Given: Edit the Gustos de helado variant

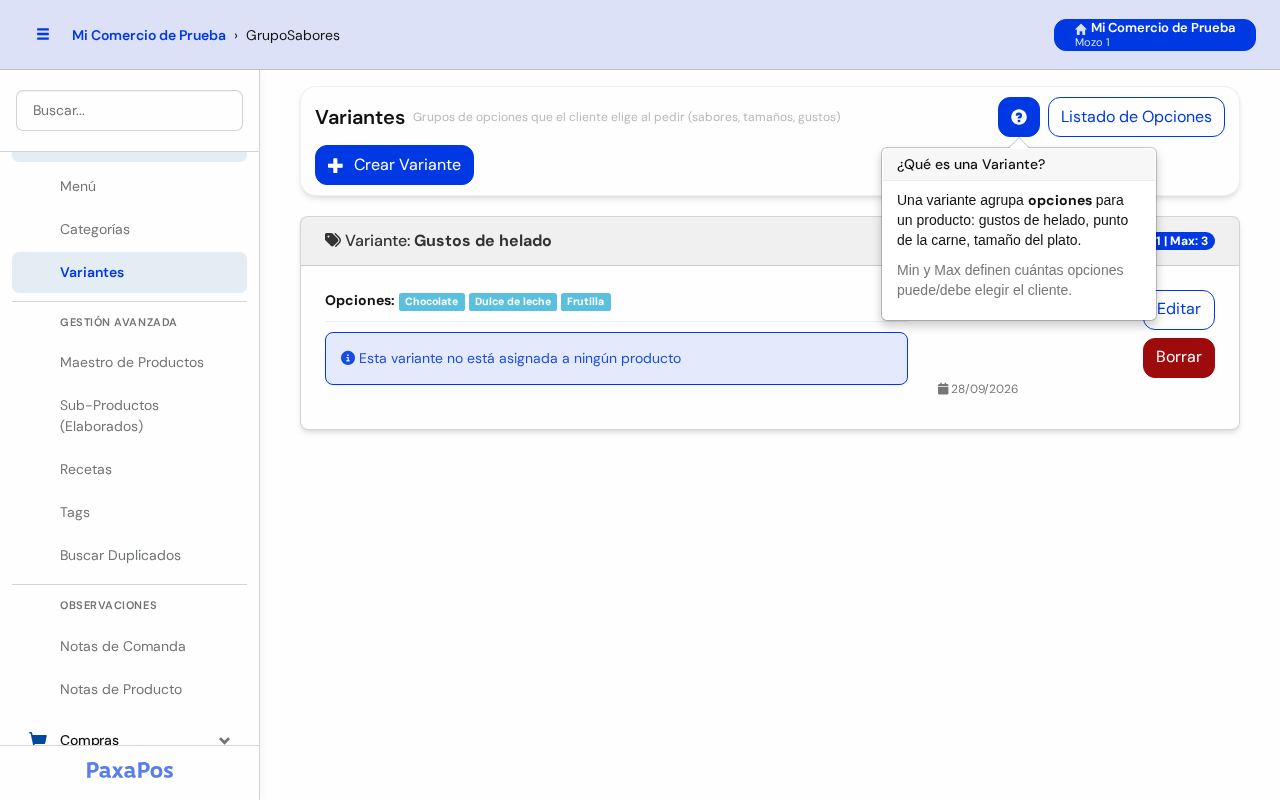Looking at the screenshot, I should click(x=1179, y=310).
